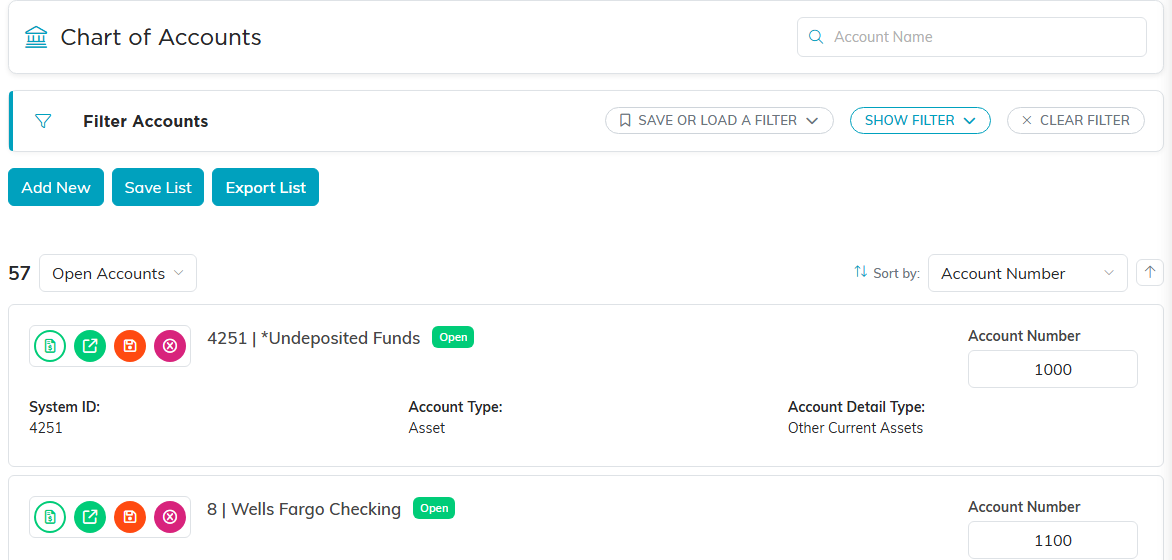Image resolution: width=1172 pixels, height=560 pixels.
Task: Click pink close icon for Undeposited Funds
Action: pos(170,346)
